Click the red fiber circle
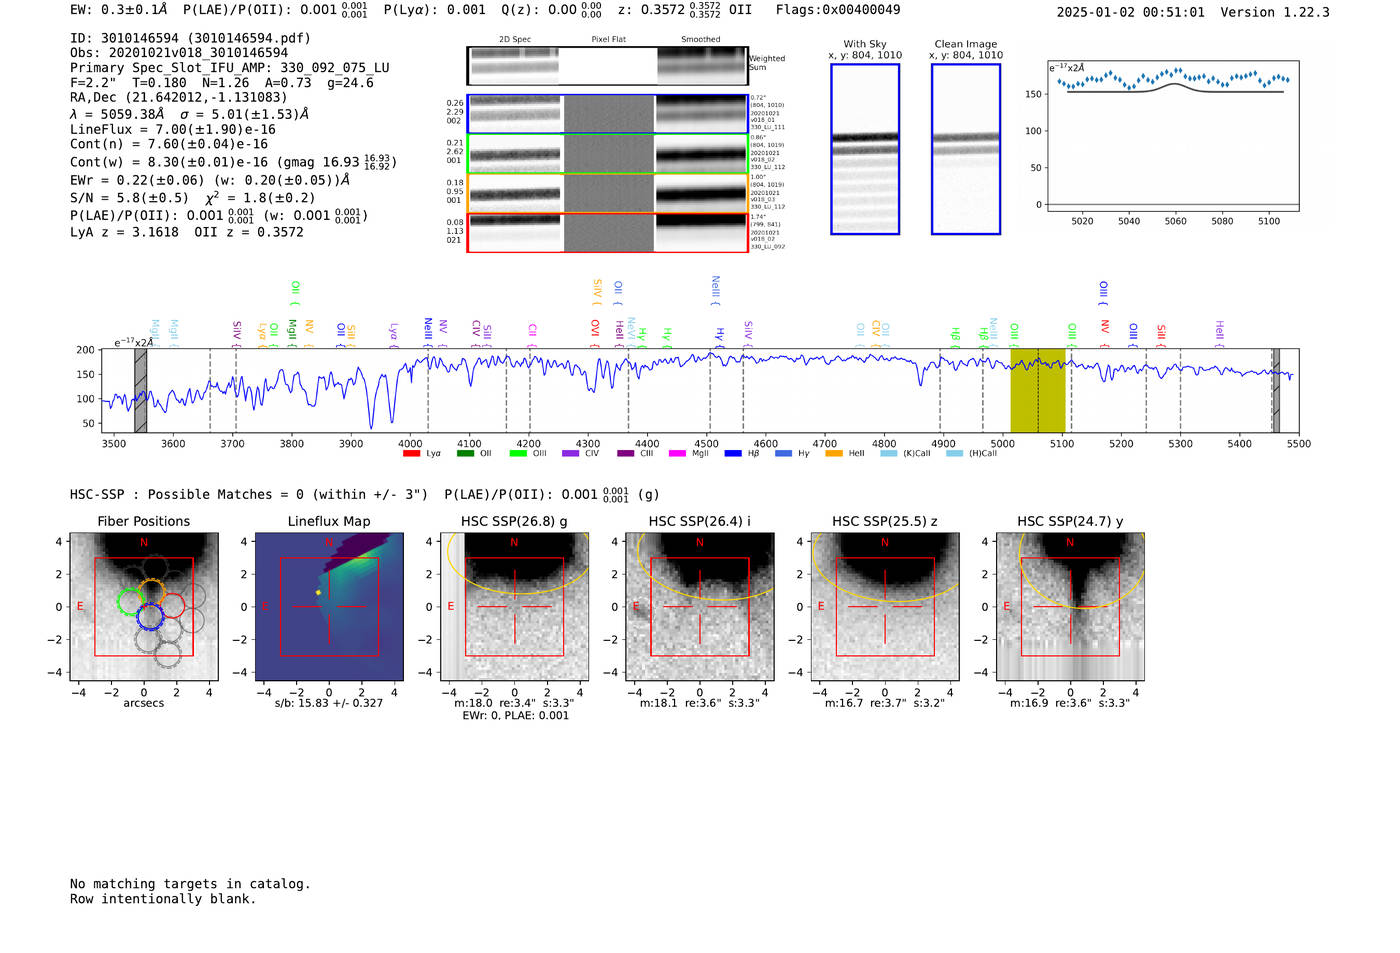 172,606
